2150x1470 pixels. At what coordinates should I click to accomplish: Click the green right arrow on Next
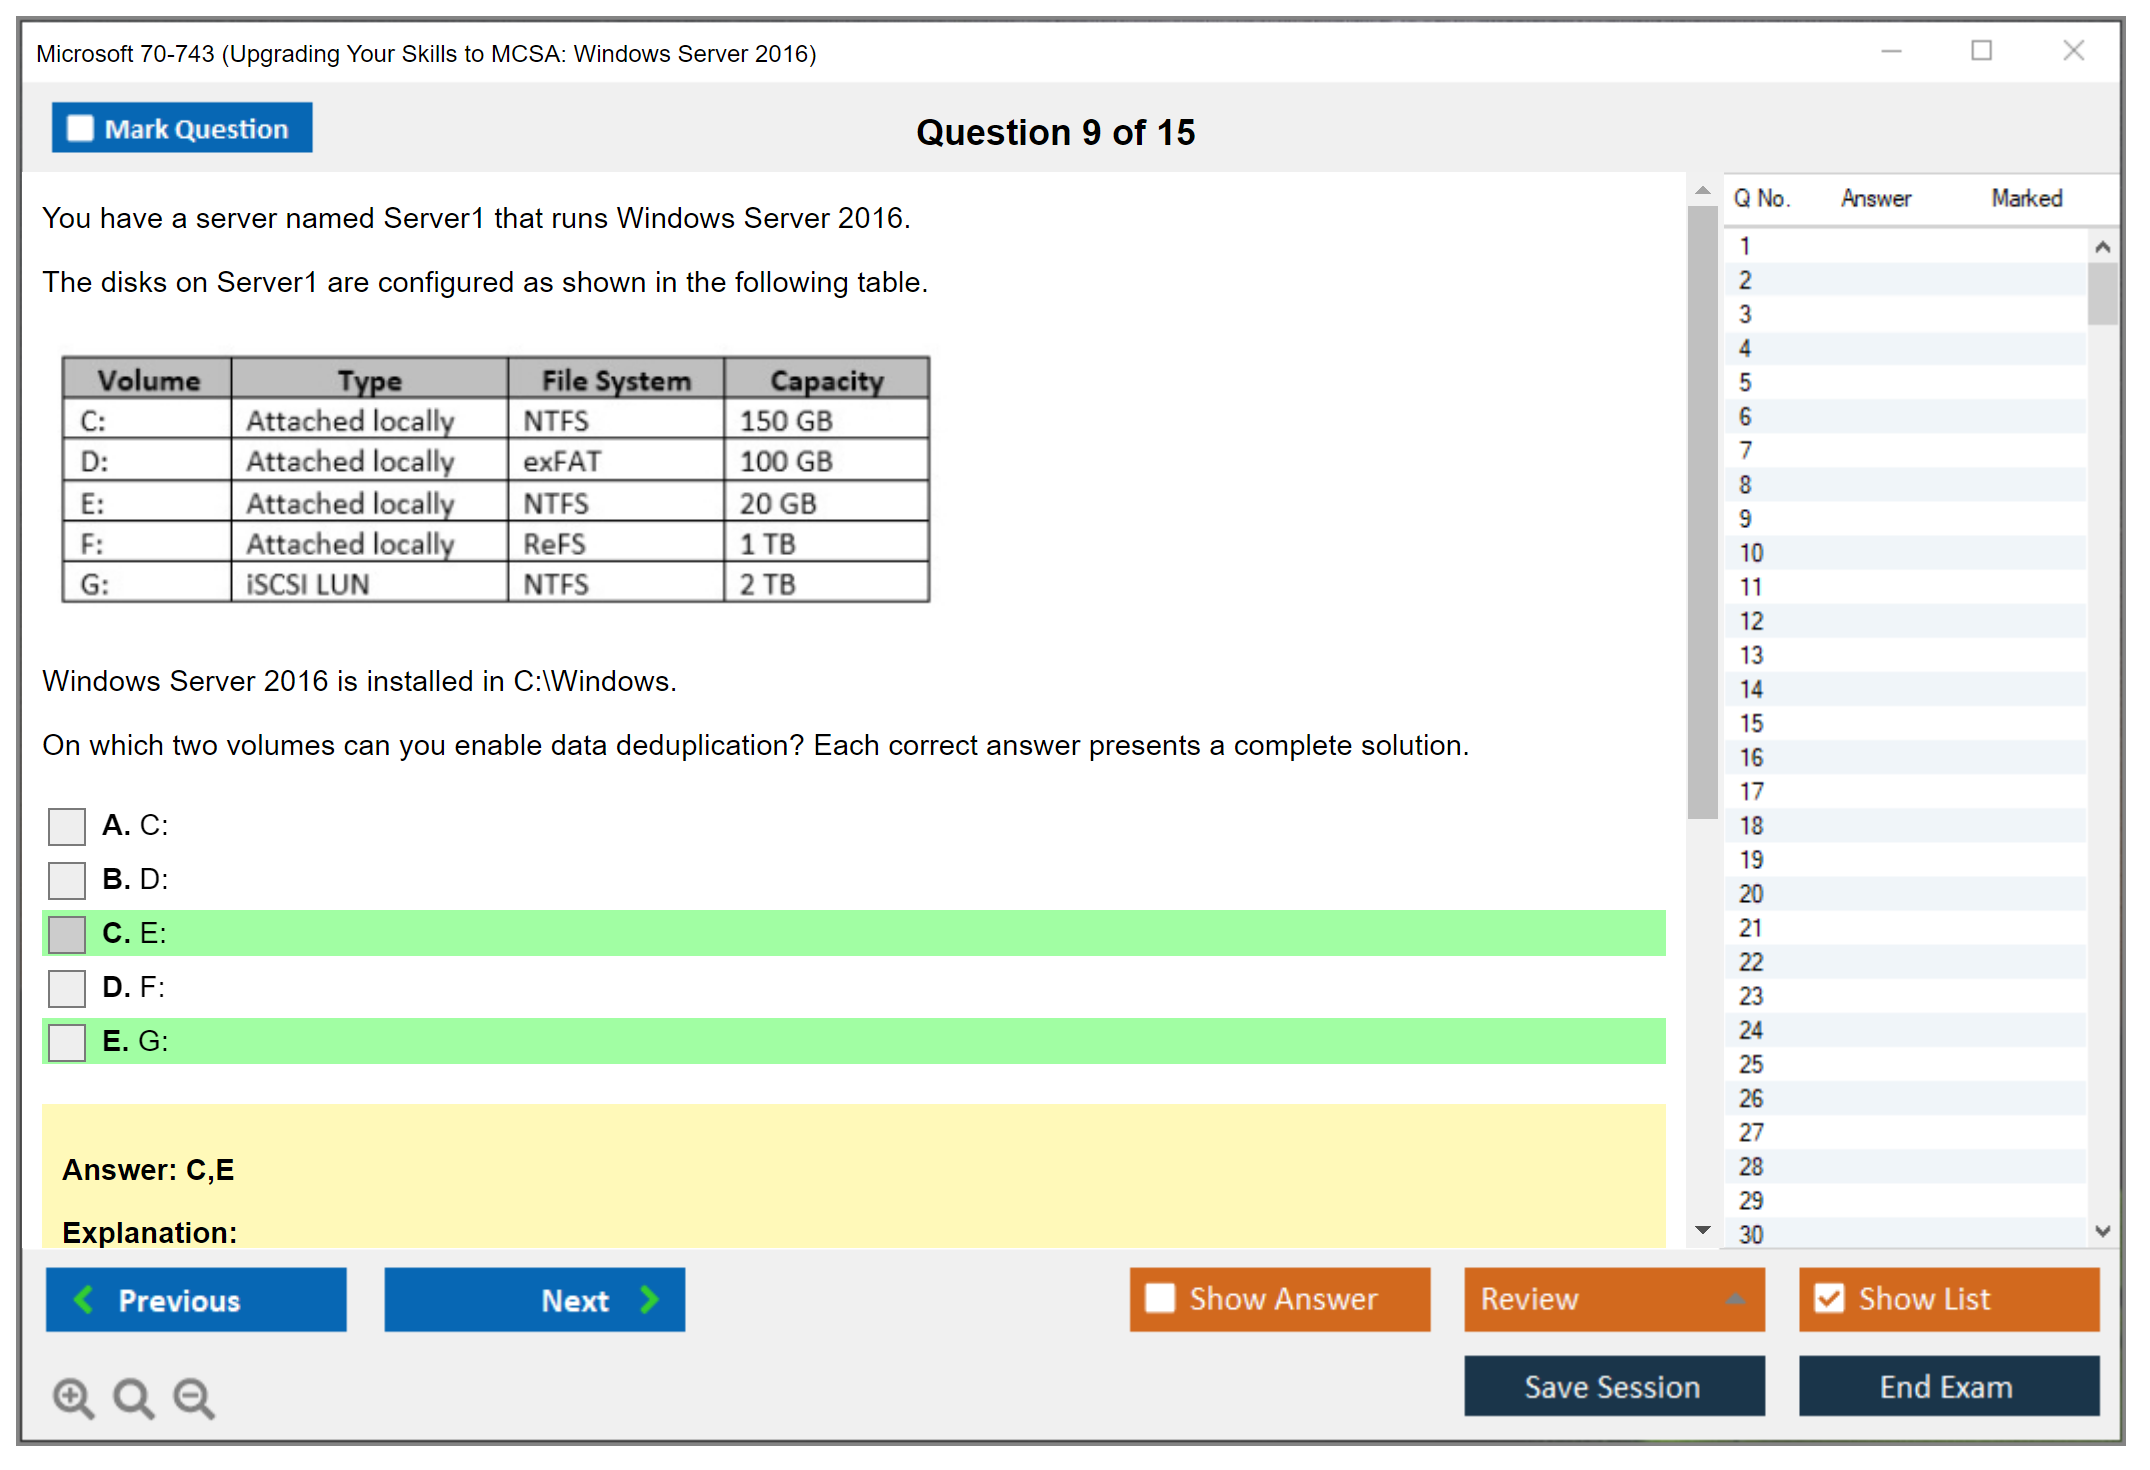point(650,1299)
